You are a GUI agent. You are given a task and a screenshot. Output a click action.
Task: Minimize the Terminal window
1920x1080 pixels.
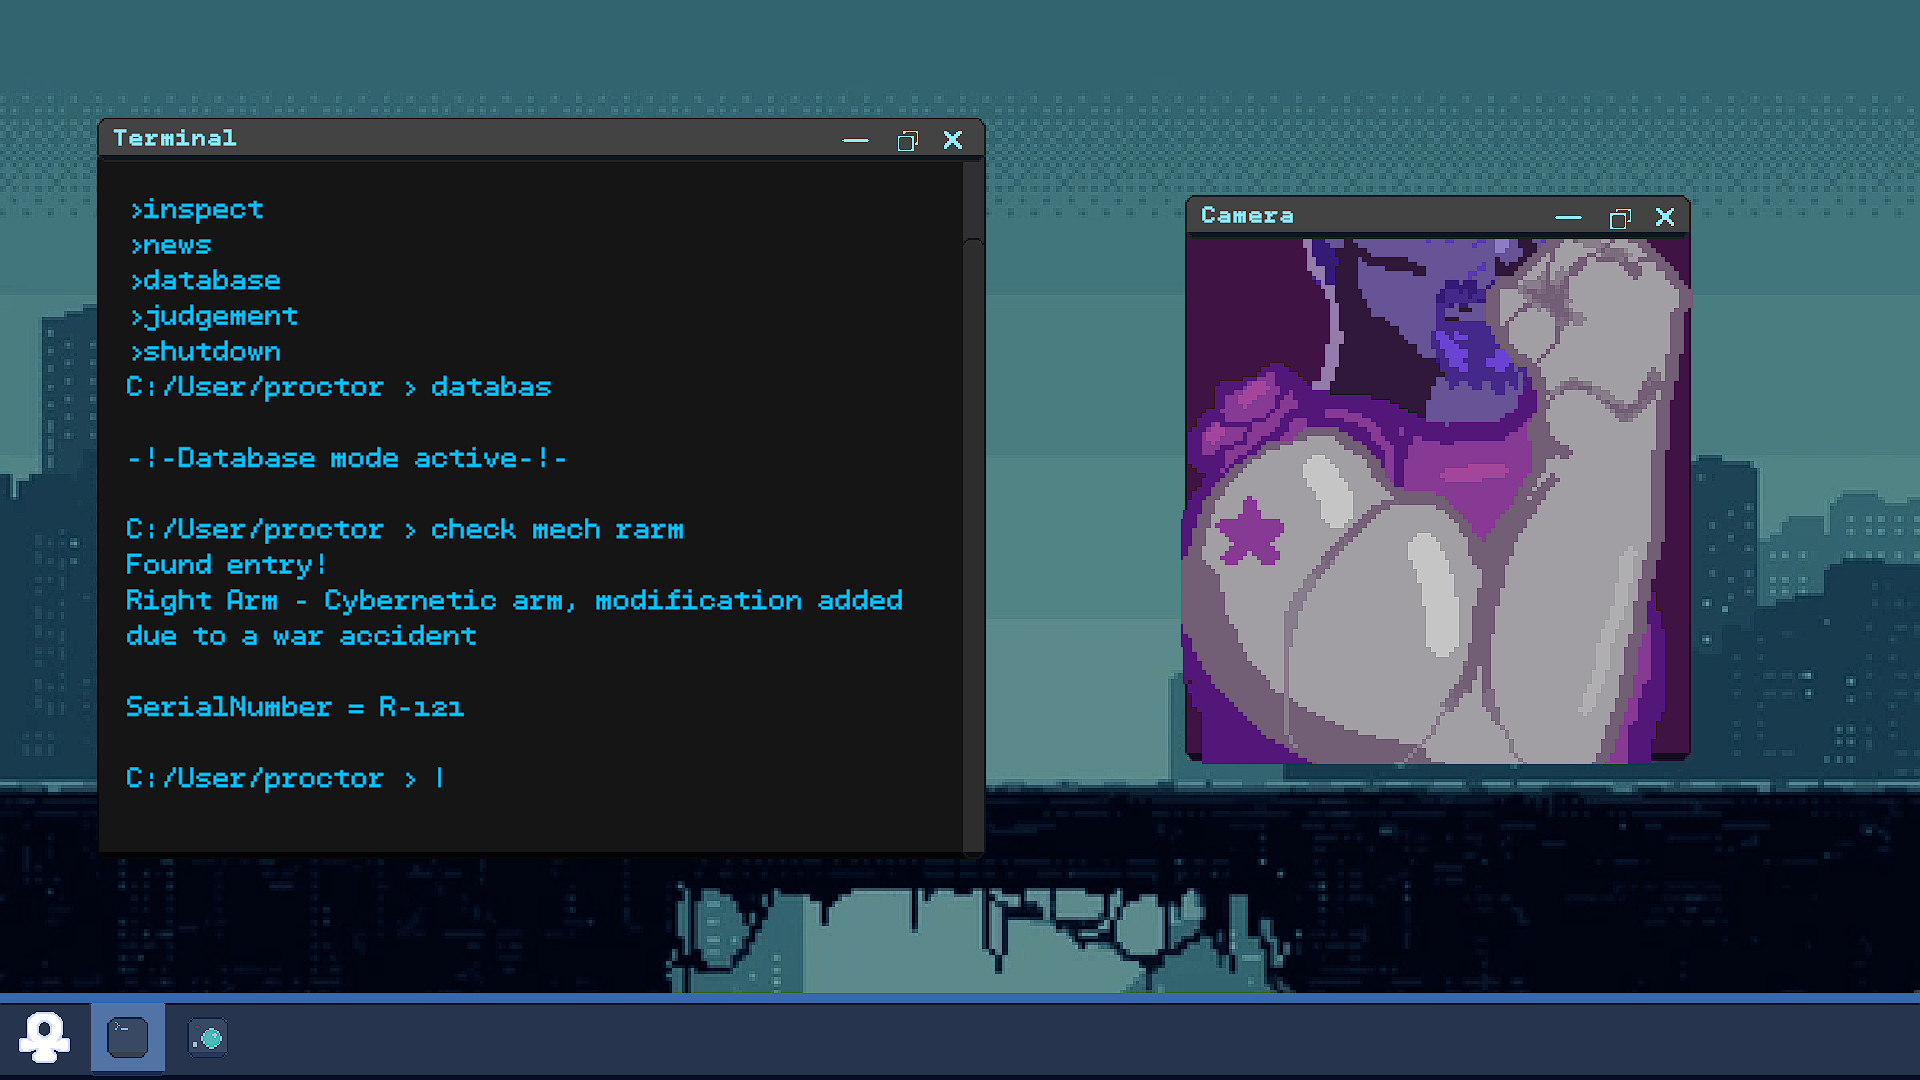855,140
